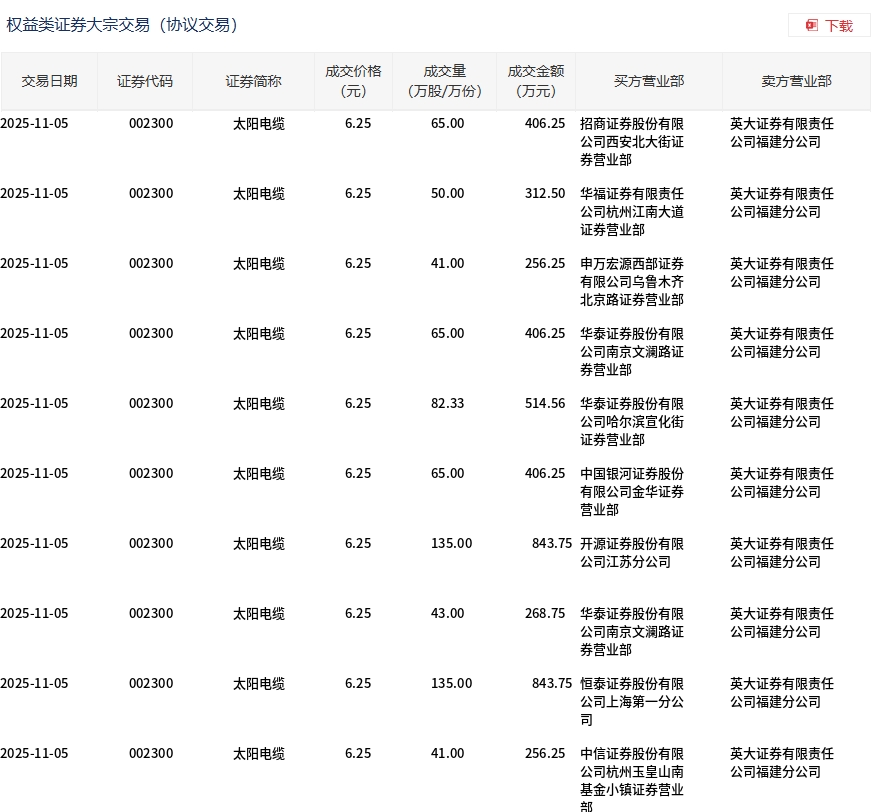
Task: Click the amount 268.75 cell
Action: [x=544, y=613]
